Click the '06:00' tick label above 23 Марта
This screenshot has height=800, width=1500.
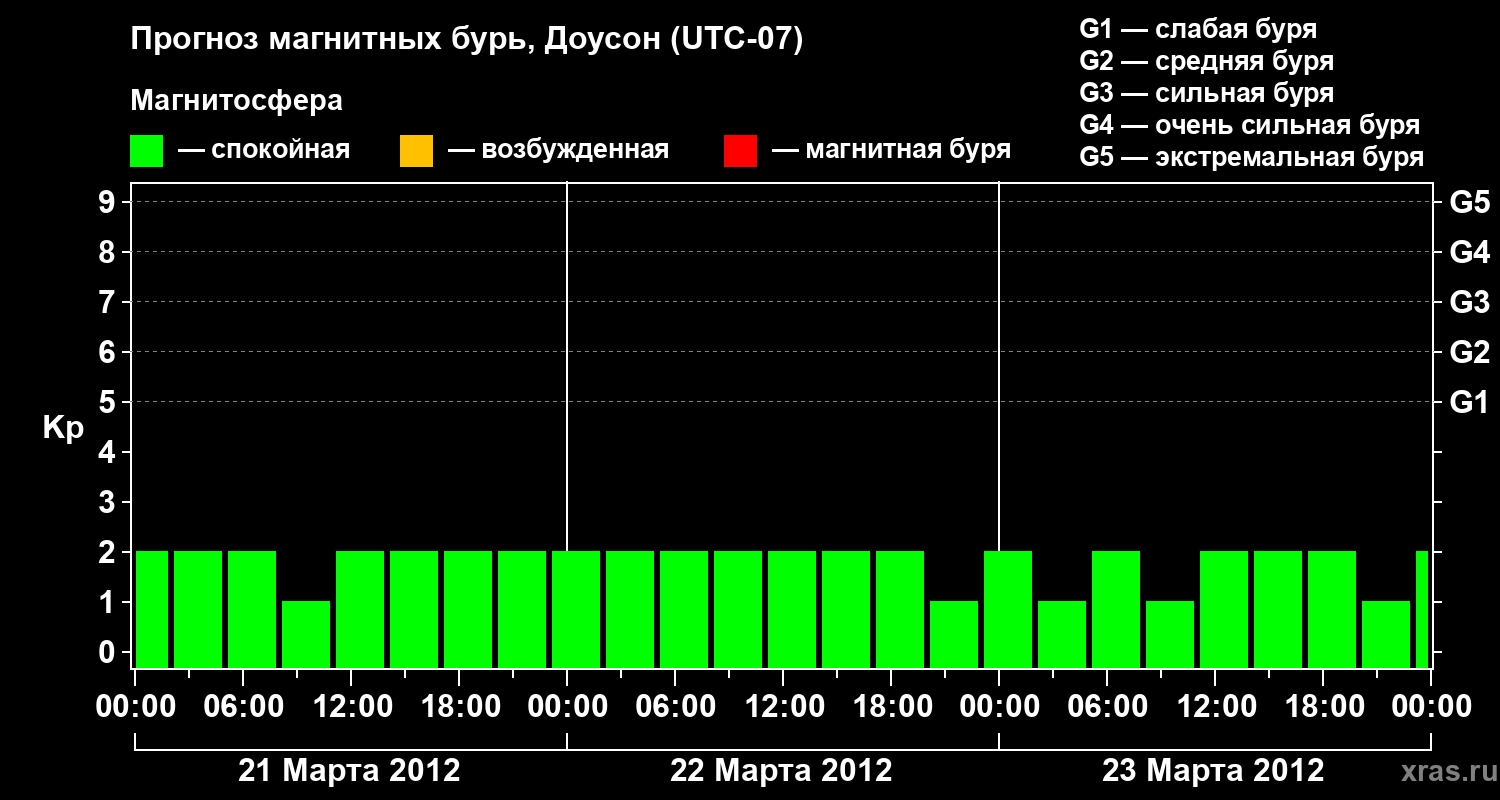1107,706
